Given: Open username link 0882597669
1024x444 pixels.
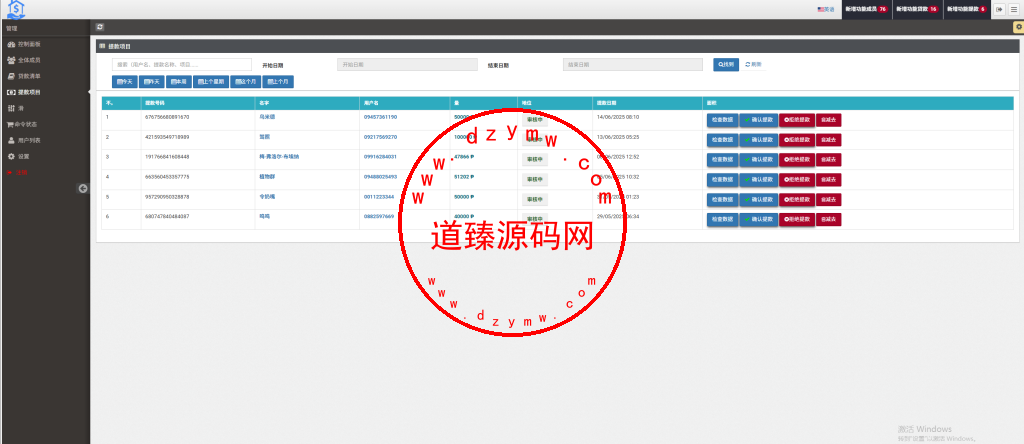Looking at the screenshot, I should tap(379, 216).
